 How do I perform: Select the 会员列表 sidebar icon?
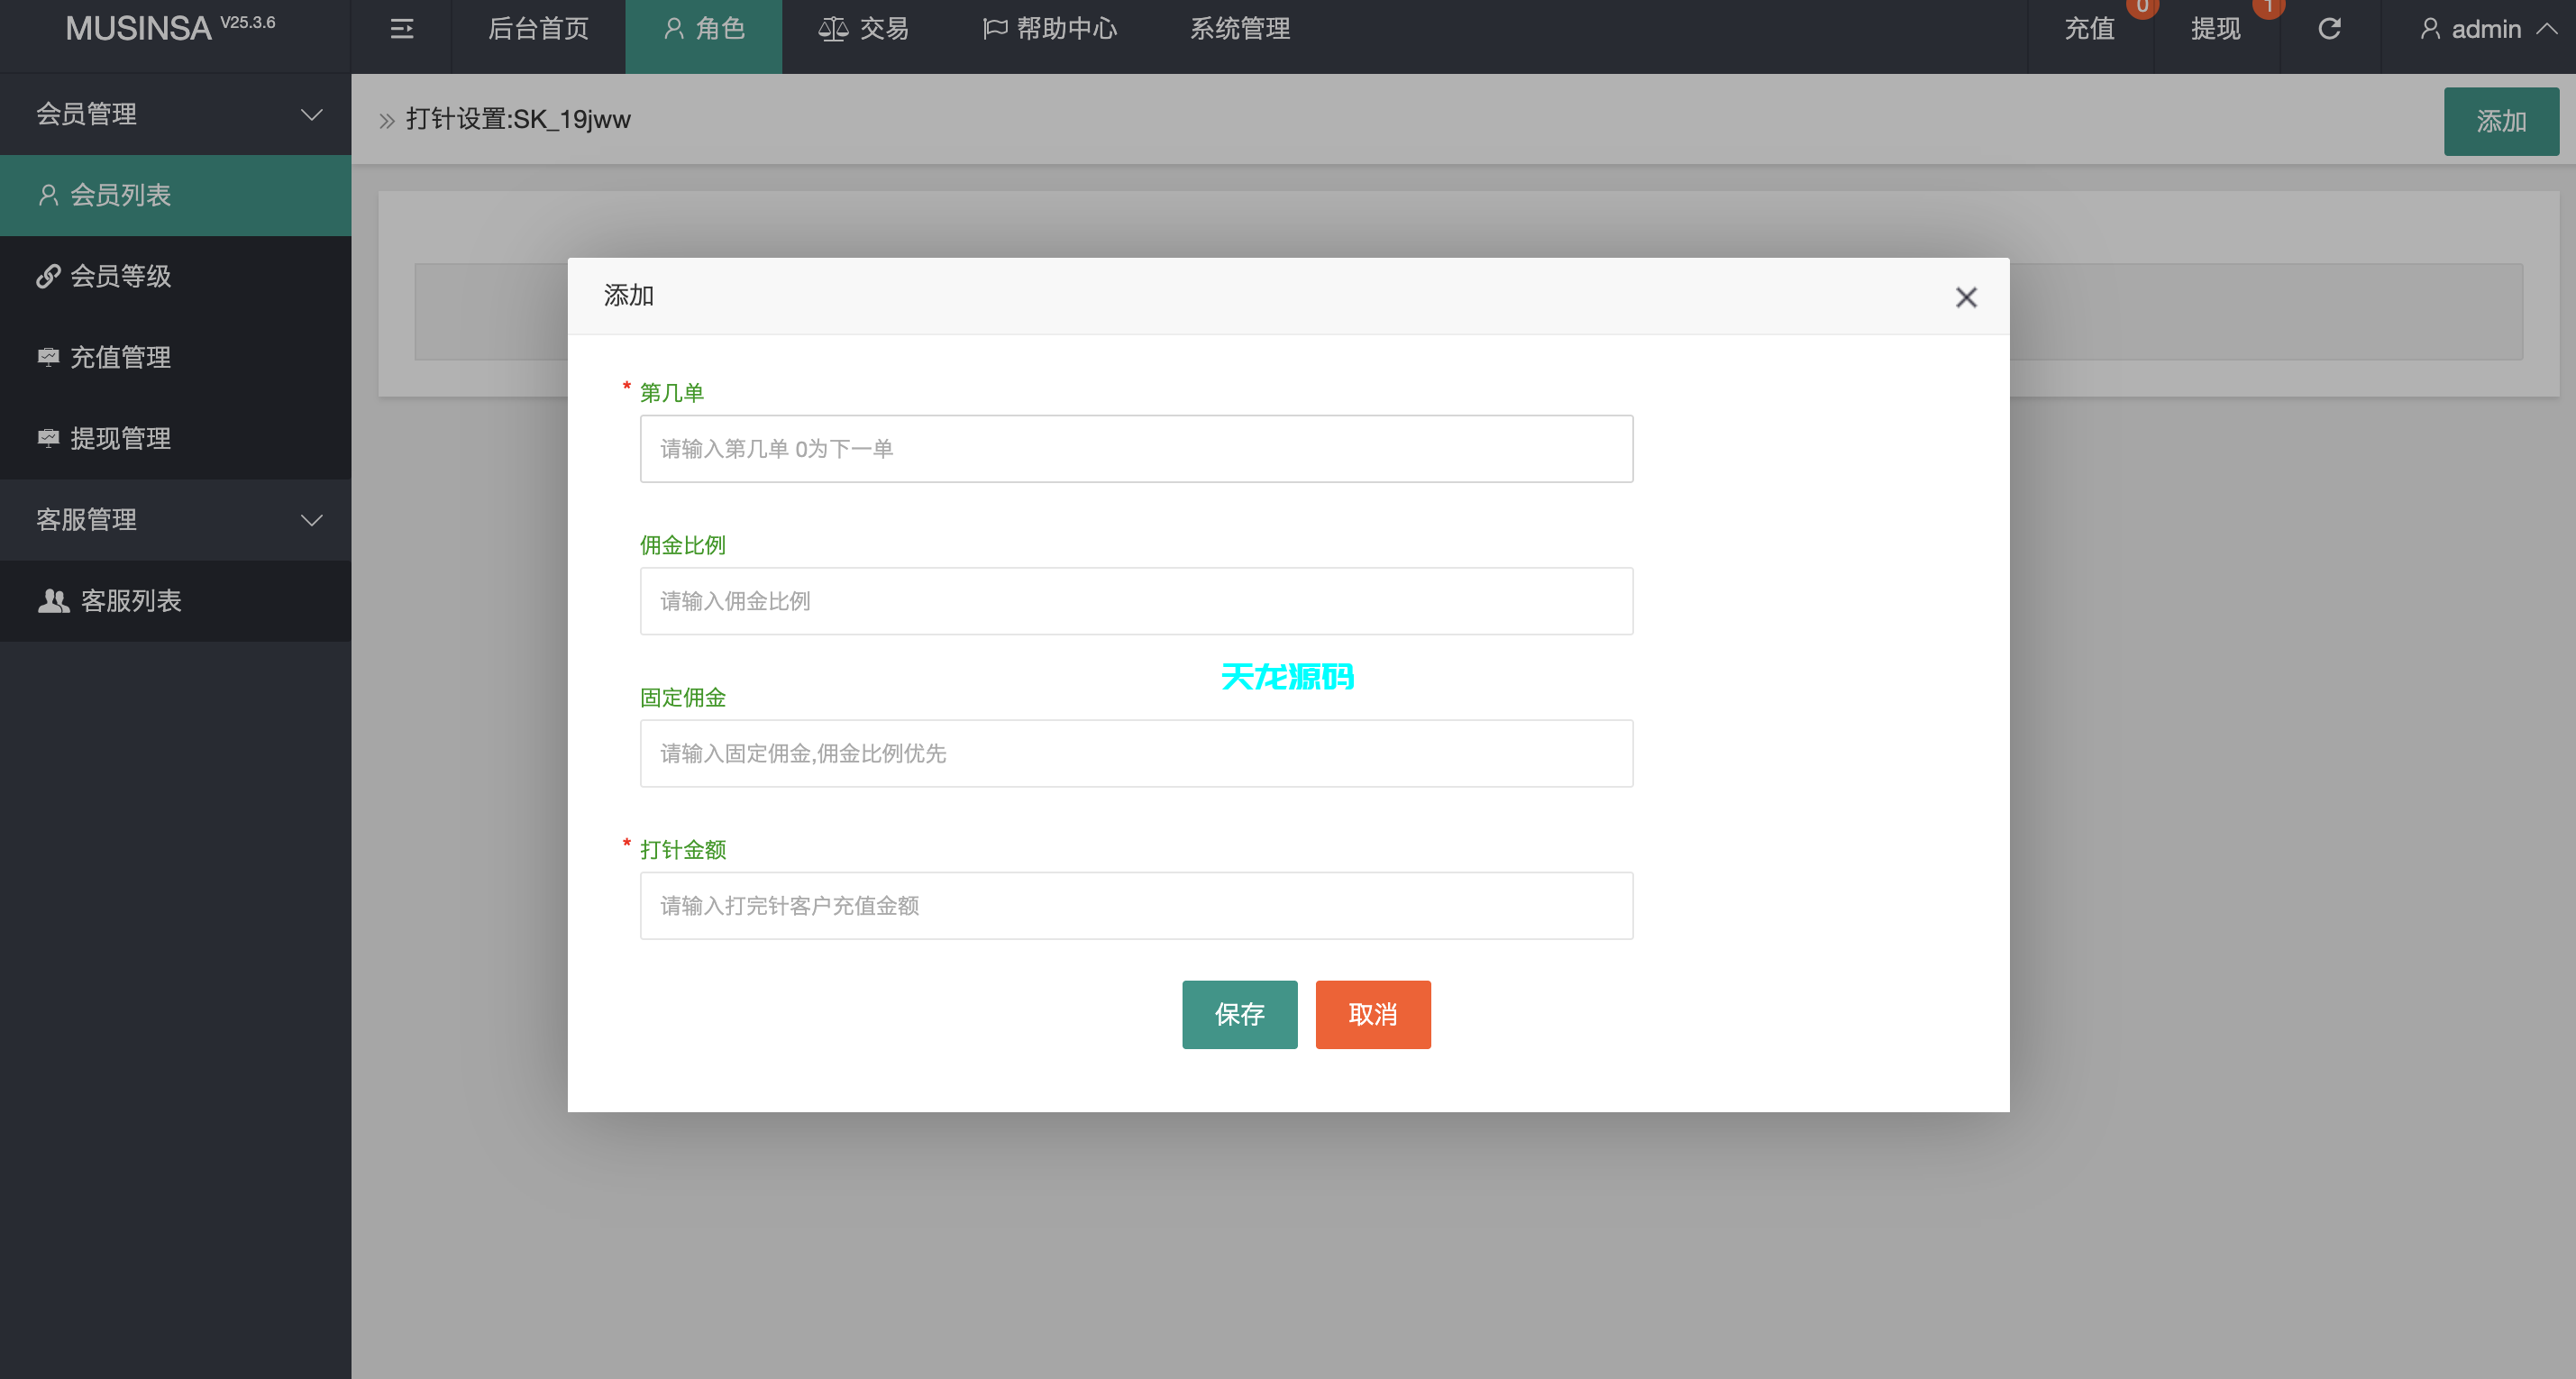coord(48,195)
